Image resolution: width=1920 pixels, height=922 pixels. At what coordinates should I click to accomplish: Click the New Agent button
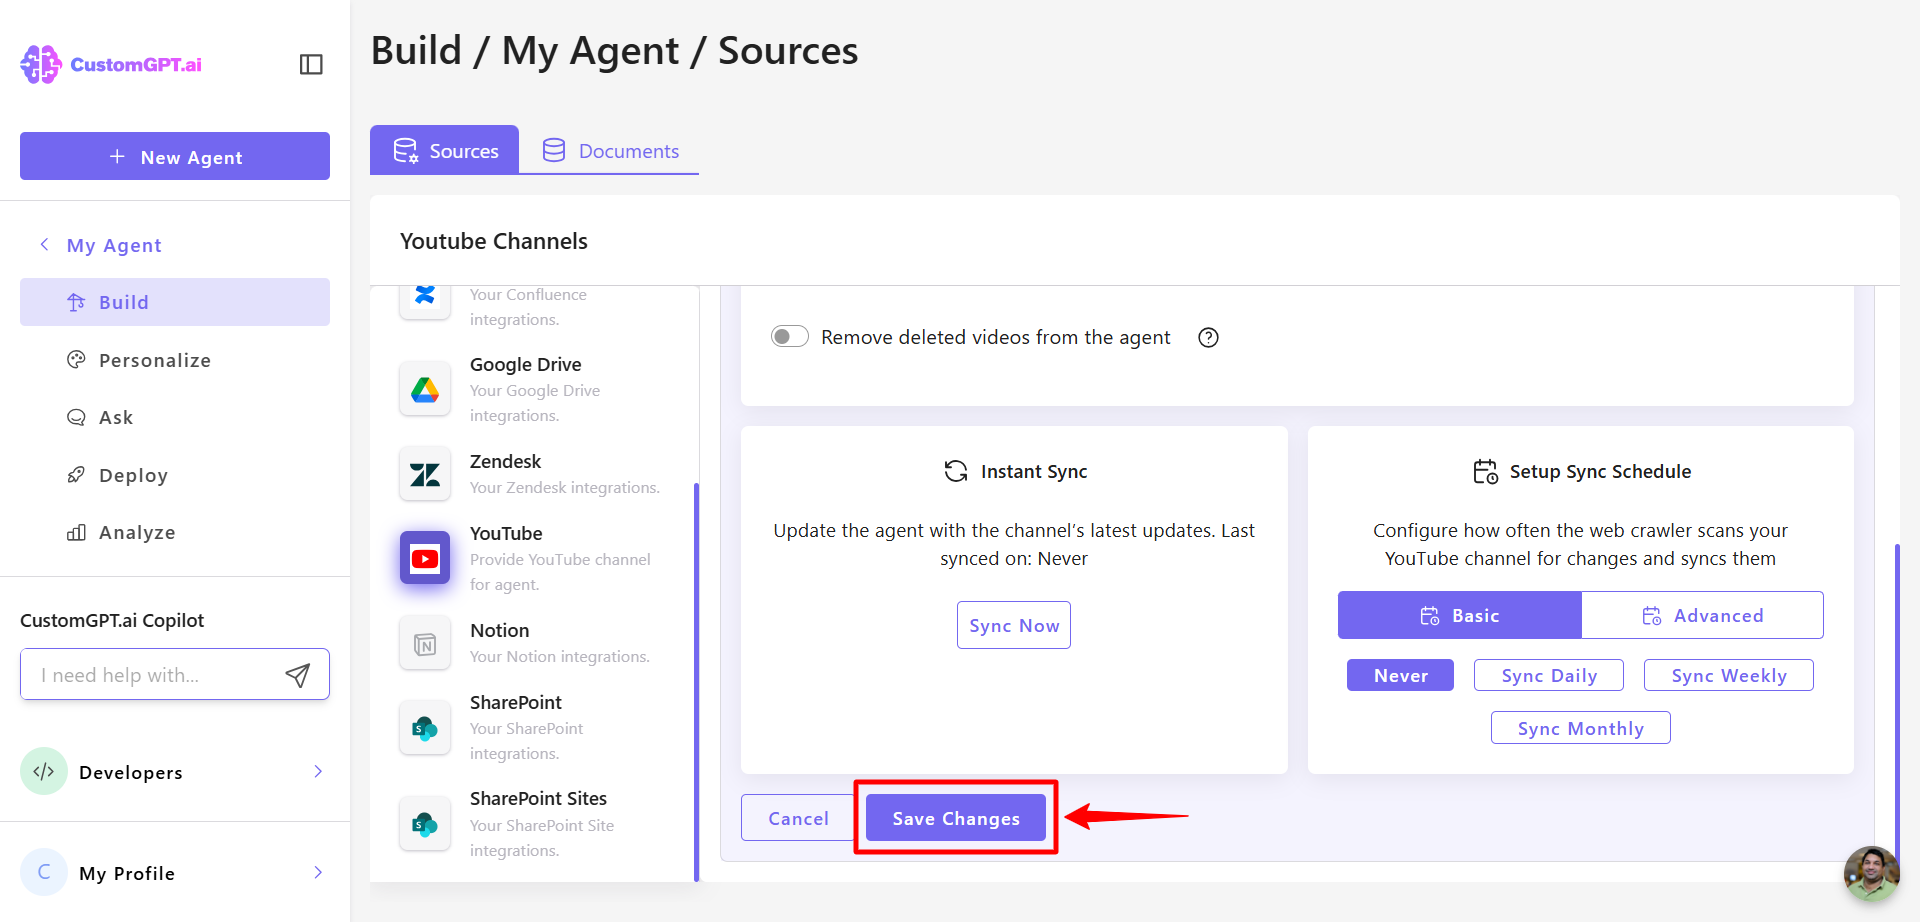[175, 156]
